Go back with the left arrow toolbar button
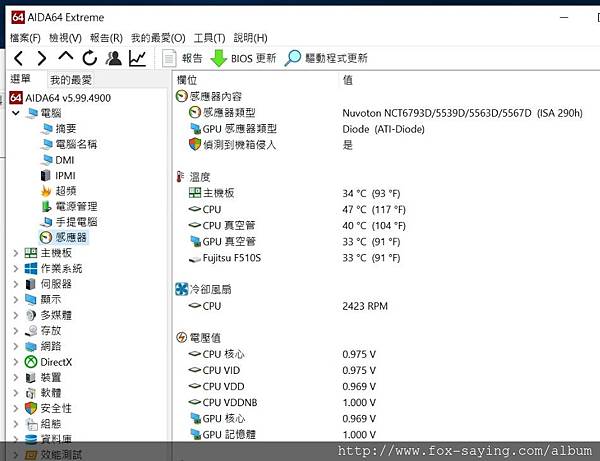 pos(18,58)
